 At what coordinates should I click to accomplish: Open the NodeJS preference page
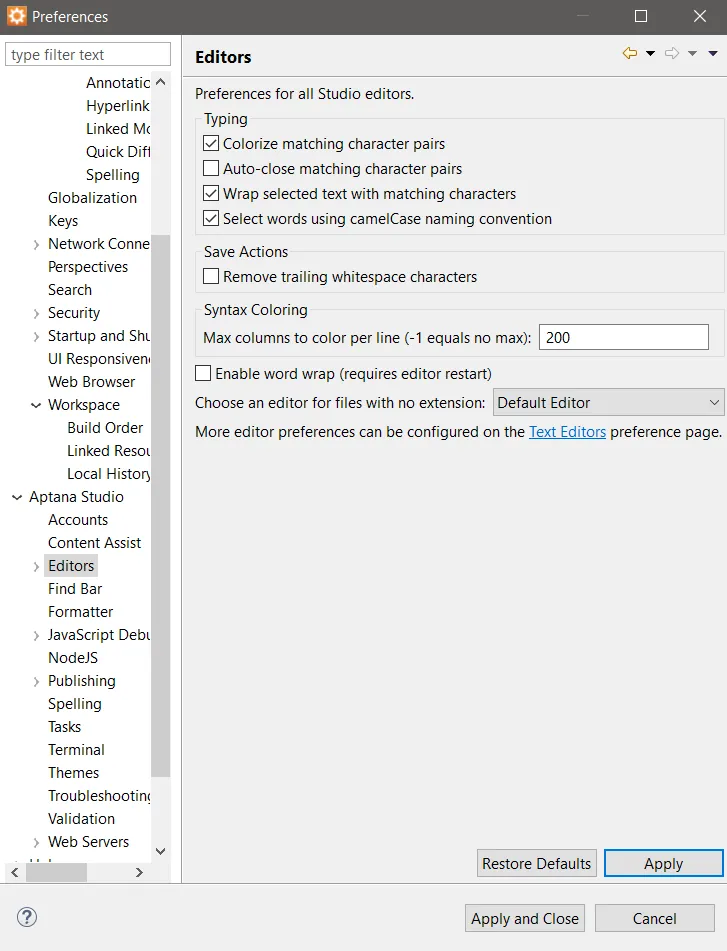[73, 657]
